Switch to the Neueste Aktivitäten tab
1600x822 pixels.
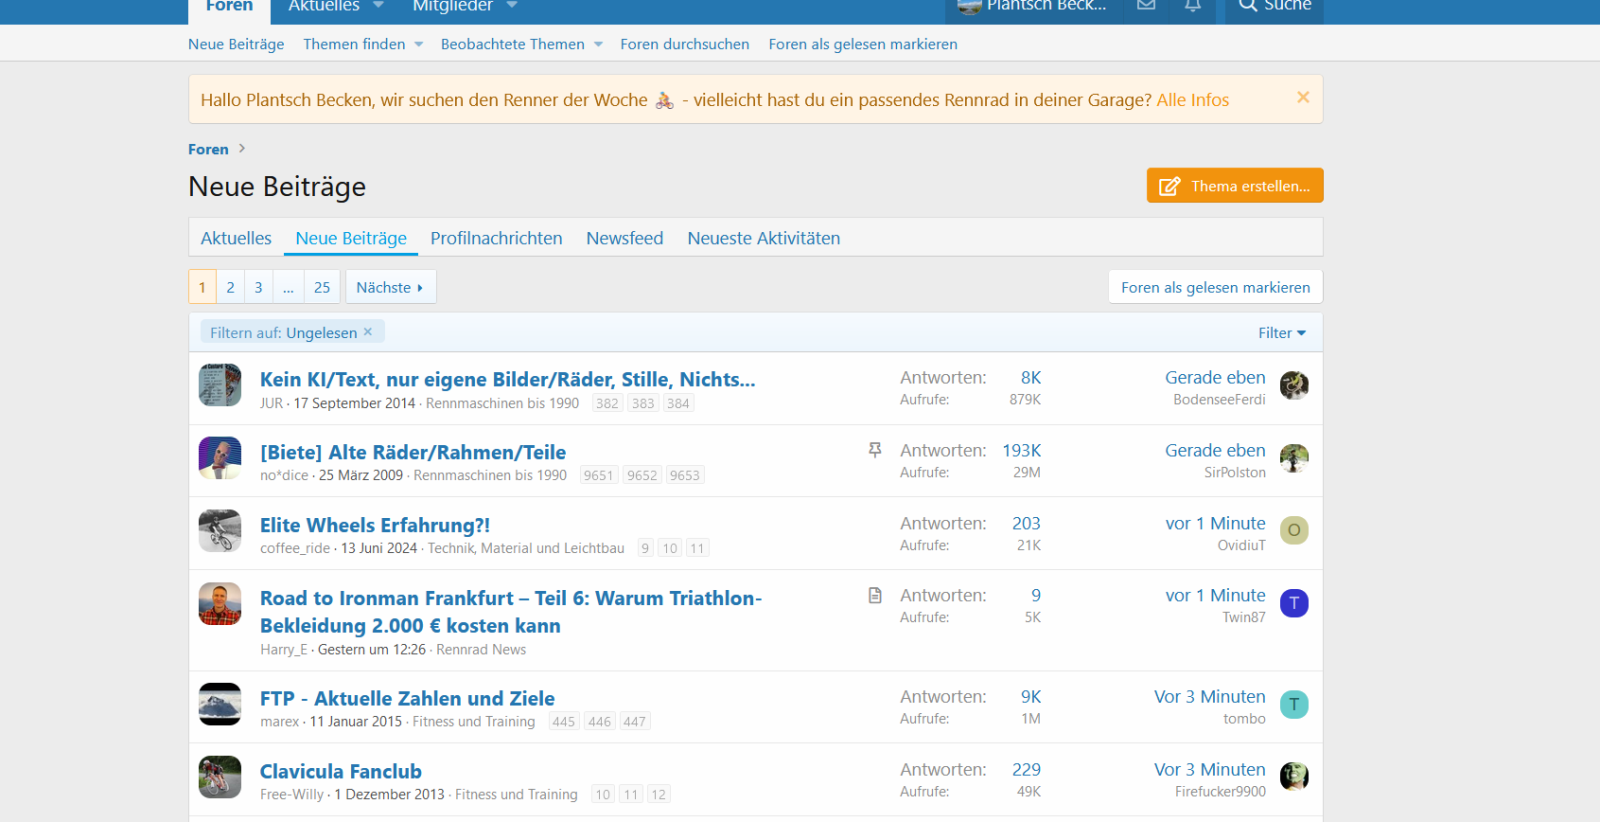click(x=763, y=238)
